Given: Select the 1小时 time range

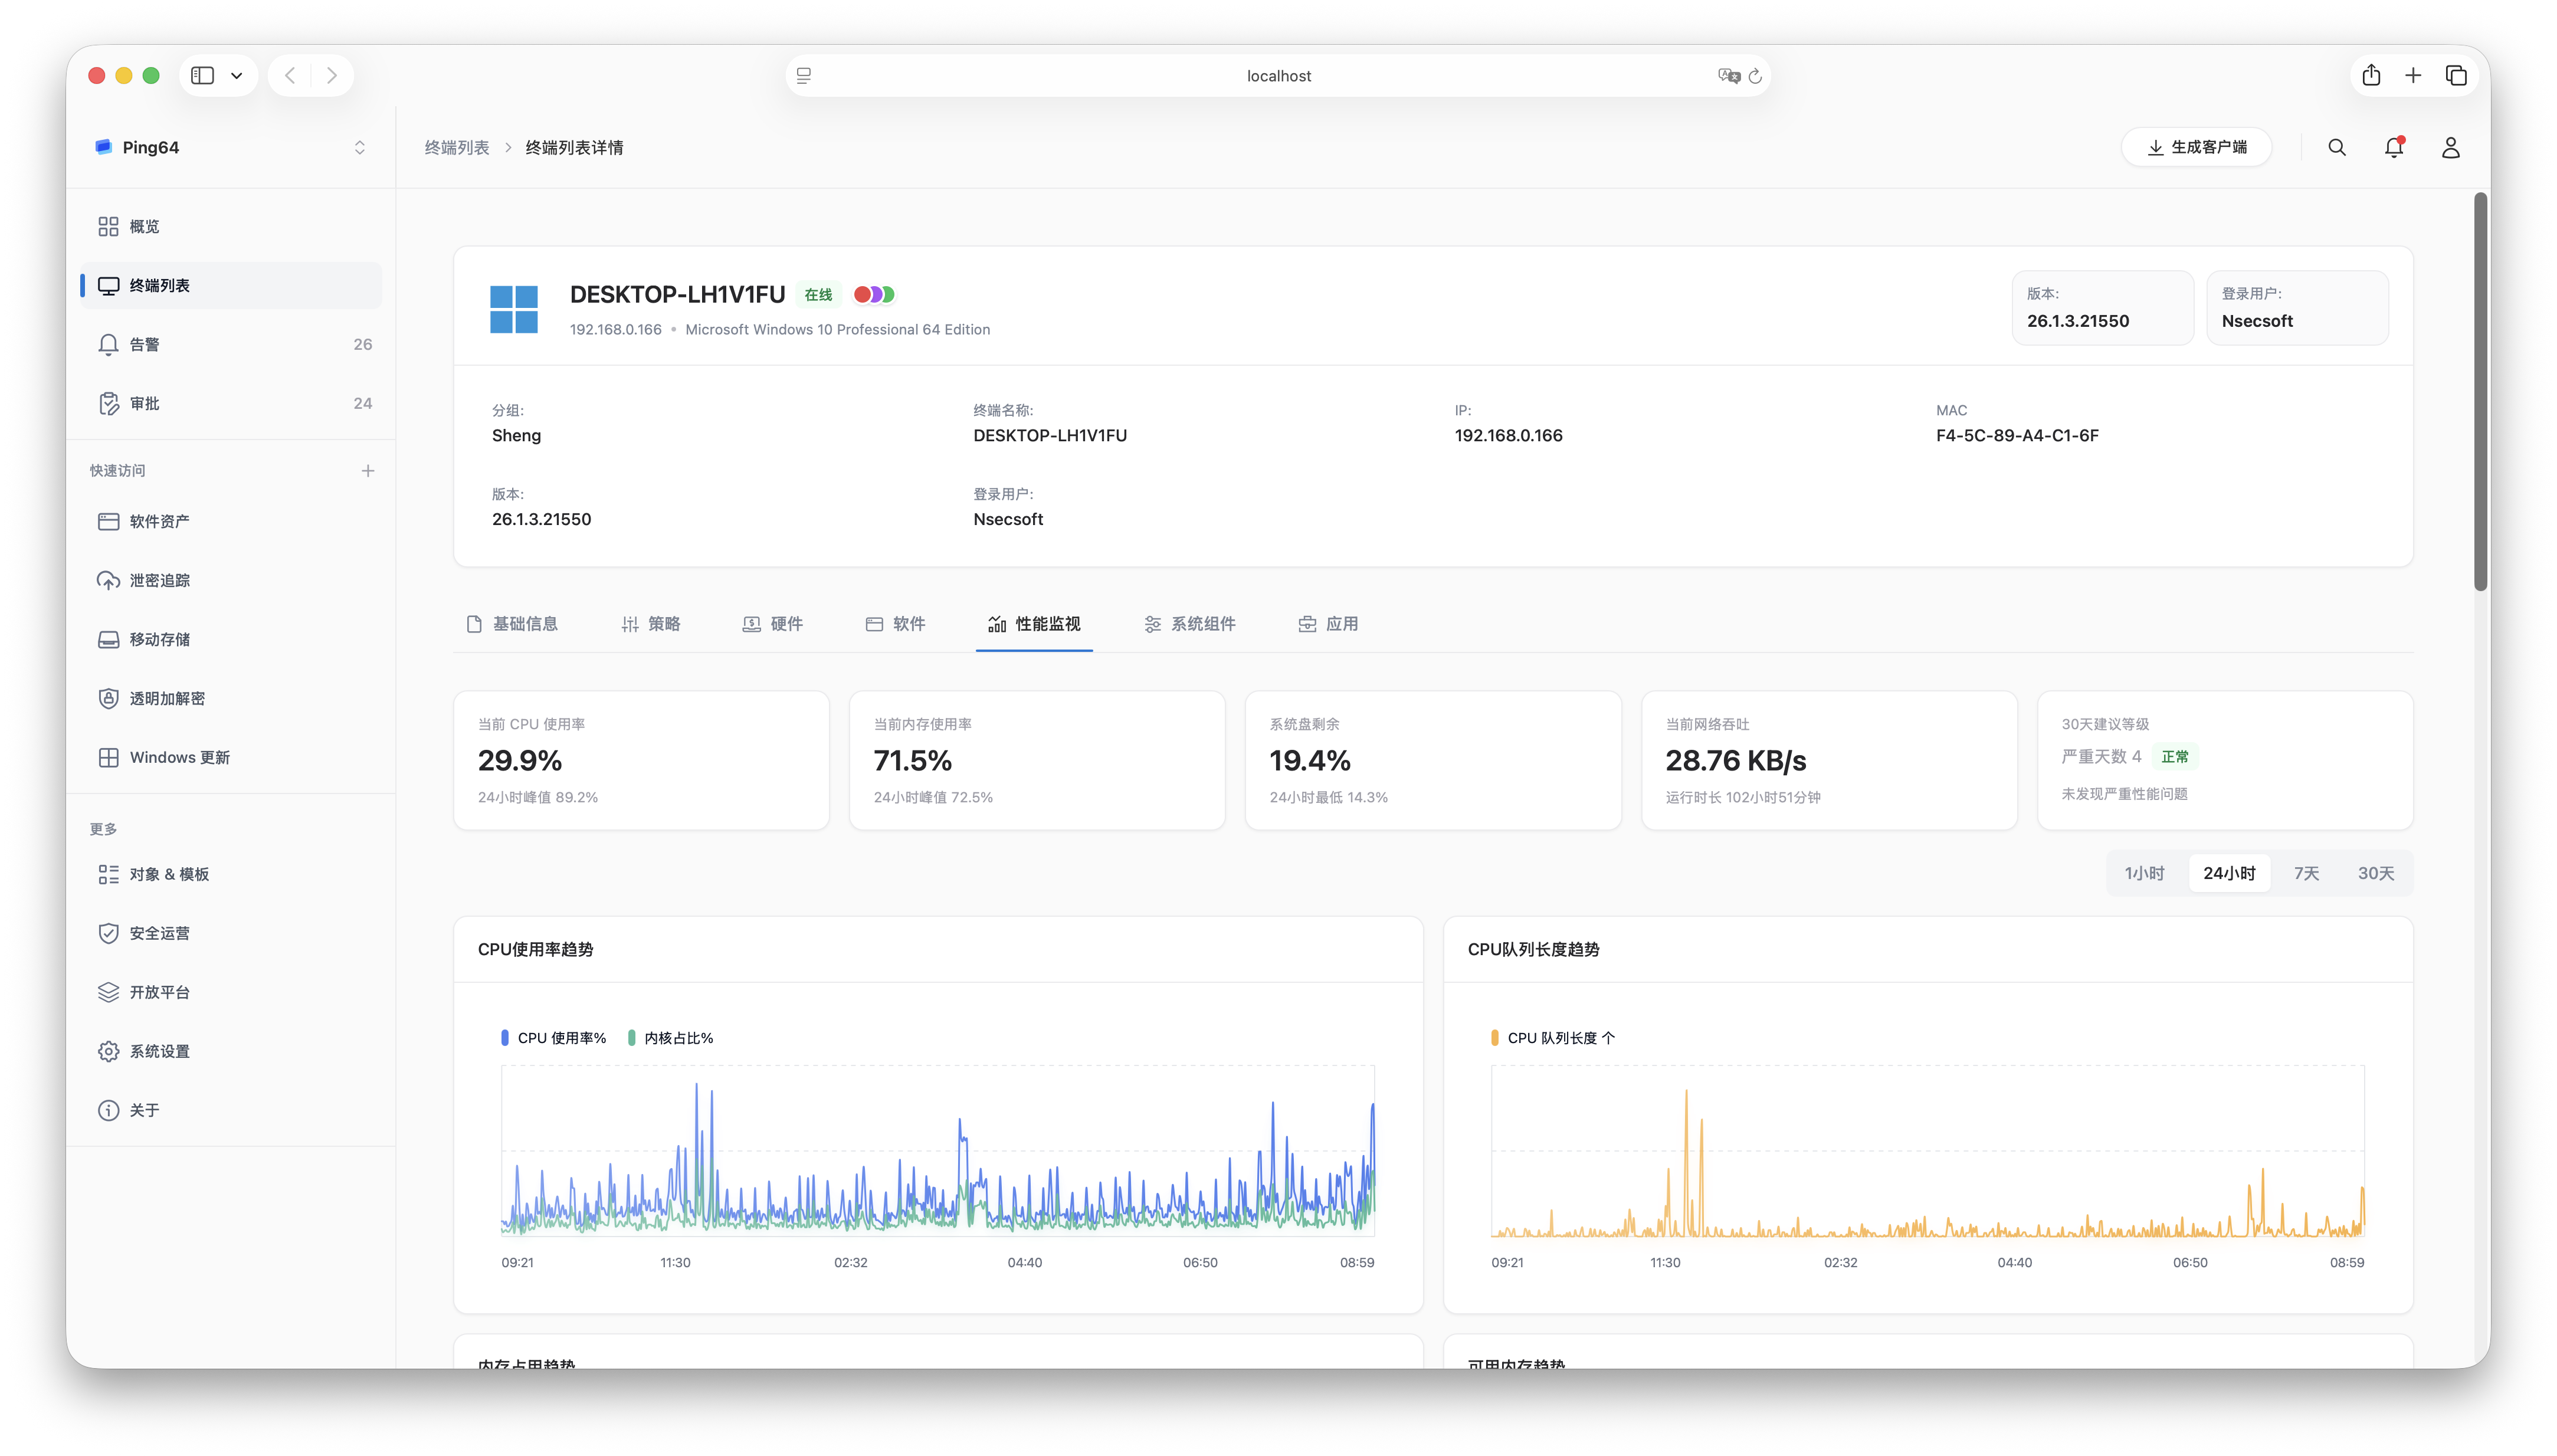Looking at the screenshot, I should tap(2144, 873).
